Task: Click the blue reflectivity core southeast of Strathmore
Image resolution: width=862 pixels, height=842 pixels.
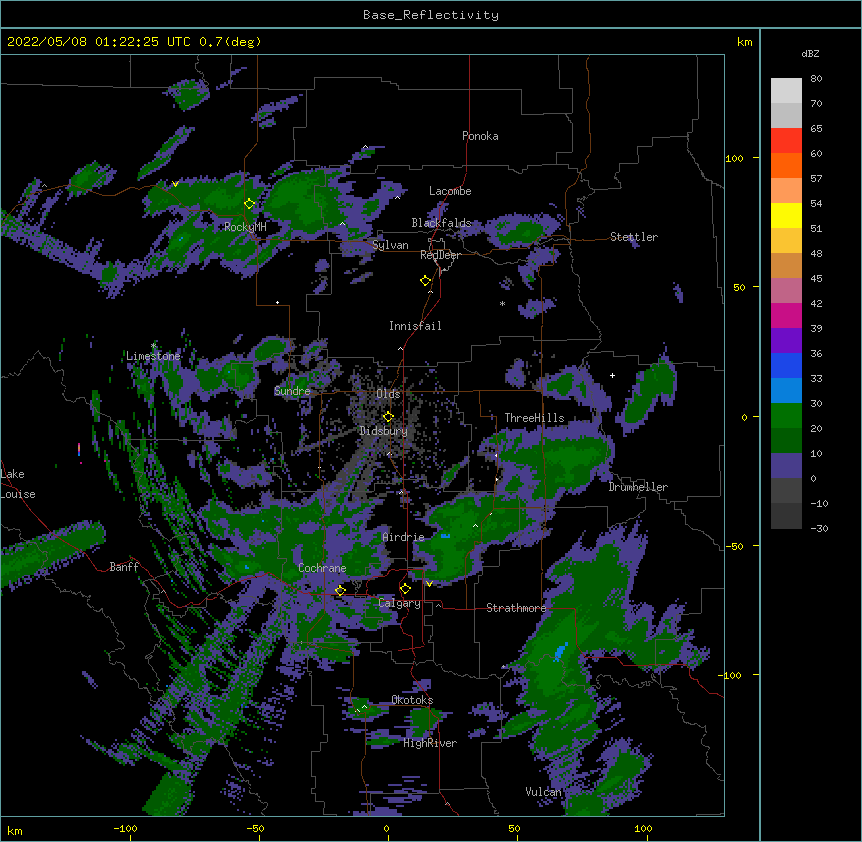Action: [x=561, y=651]
